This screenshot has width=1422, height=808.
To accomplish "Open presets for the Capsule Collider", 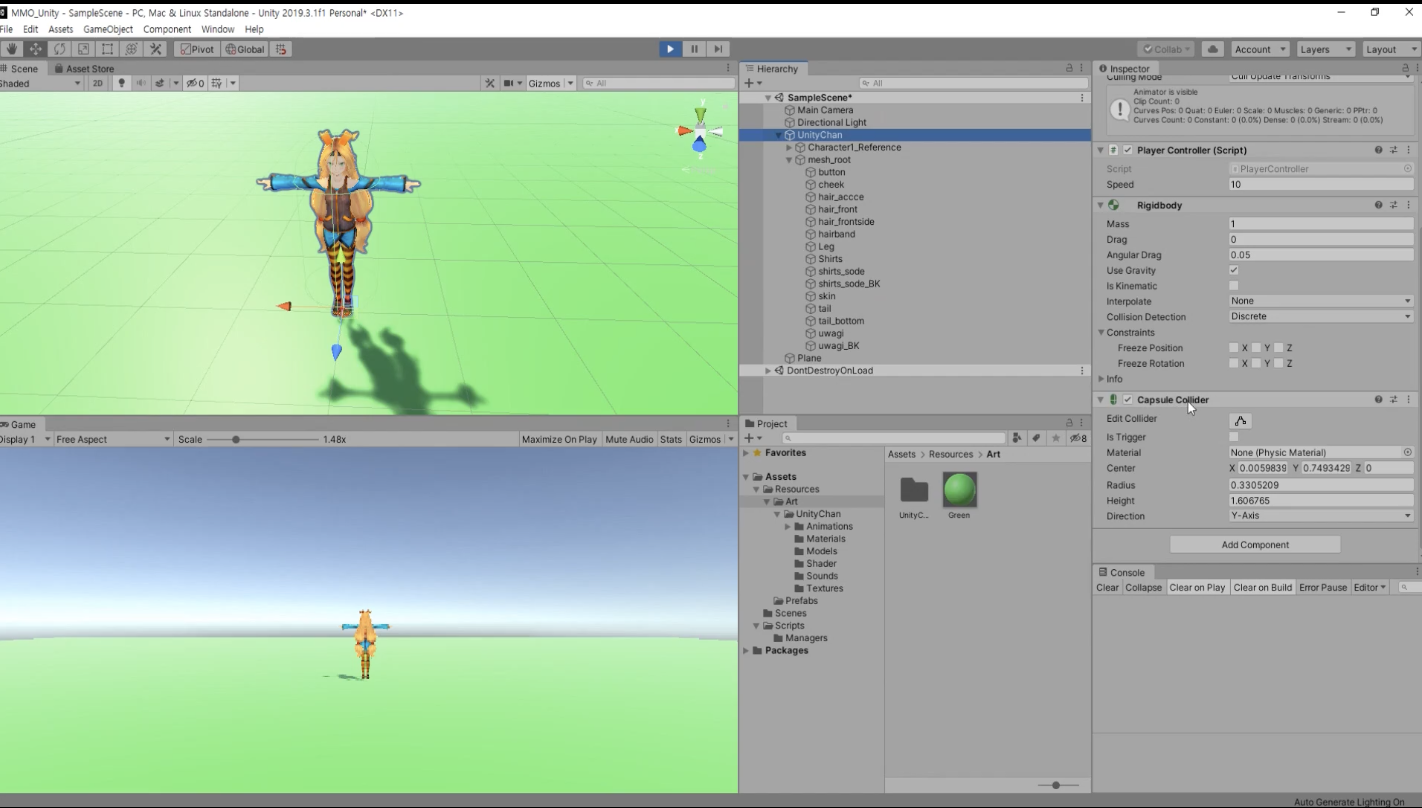I will [1393, 400].
